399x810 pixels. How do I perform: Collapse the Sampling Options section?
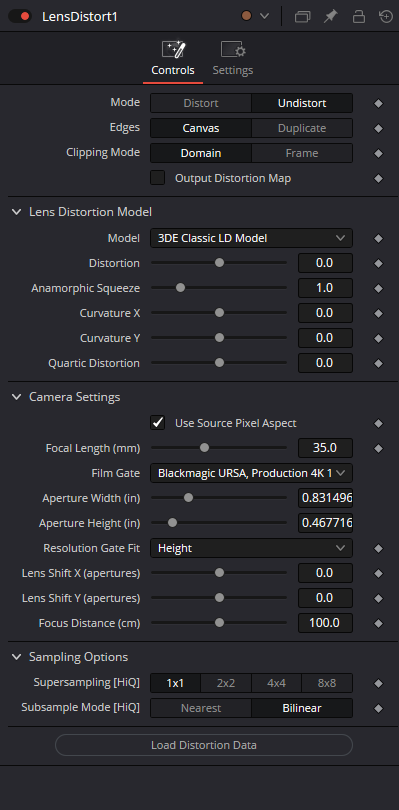pyautogui.click(x=17, y=657)
